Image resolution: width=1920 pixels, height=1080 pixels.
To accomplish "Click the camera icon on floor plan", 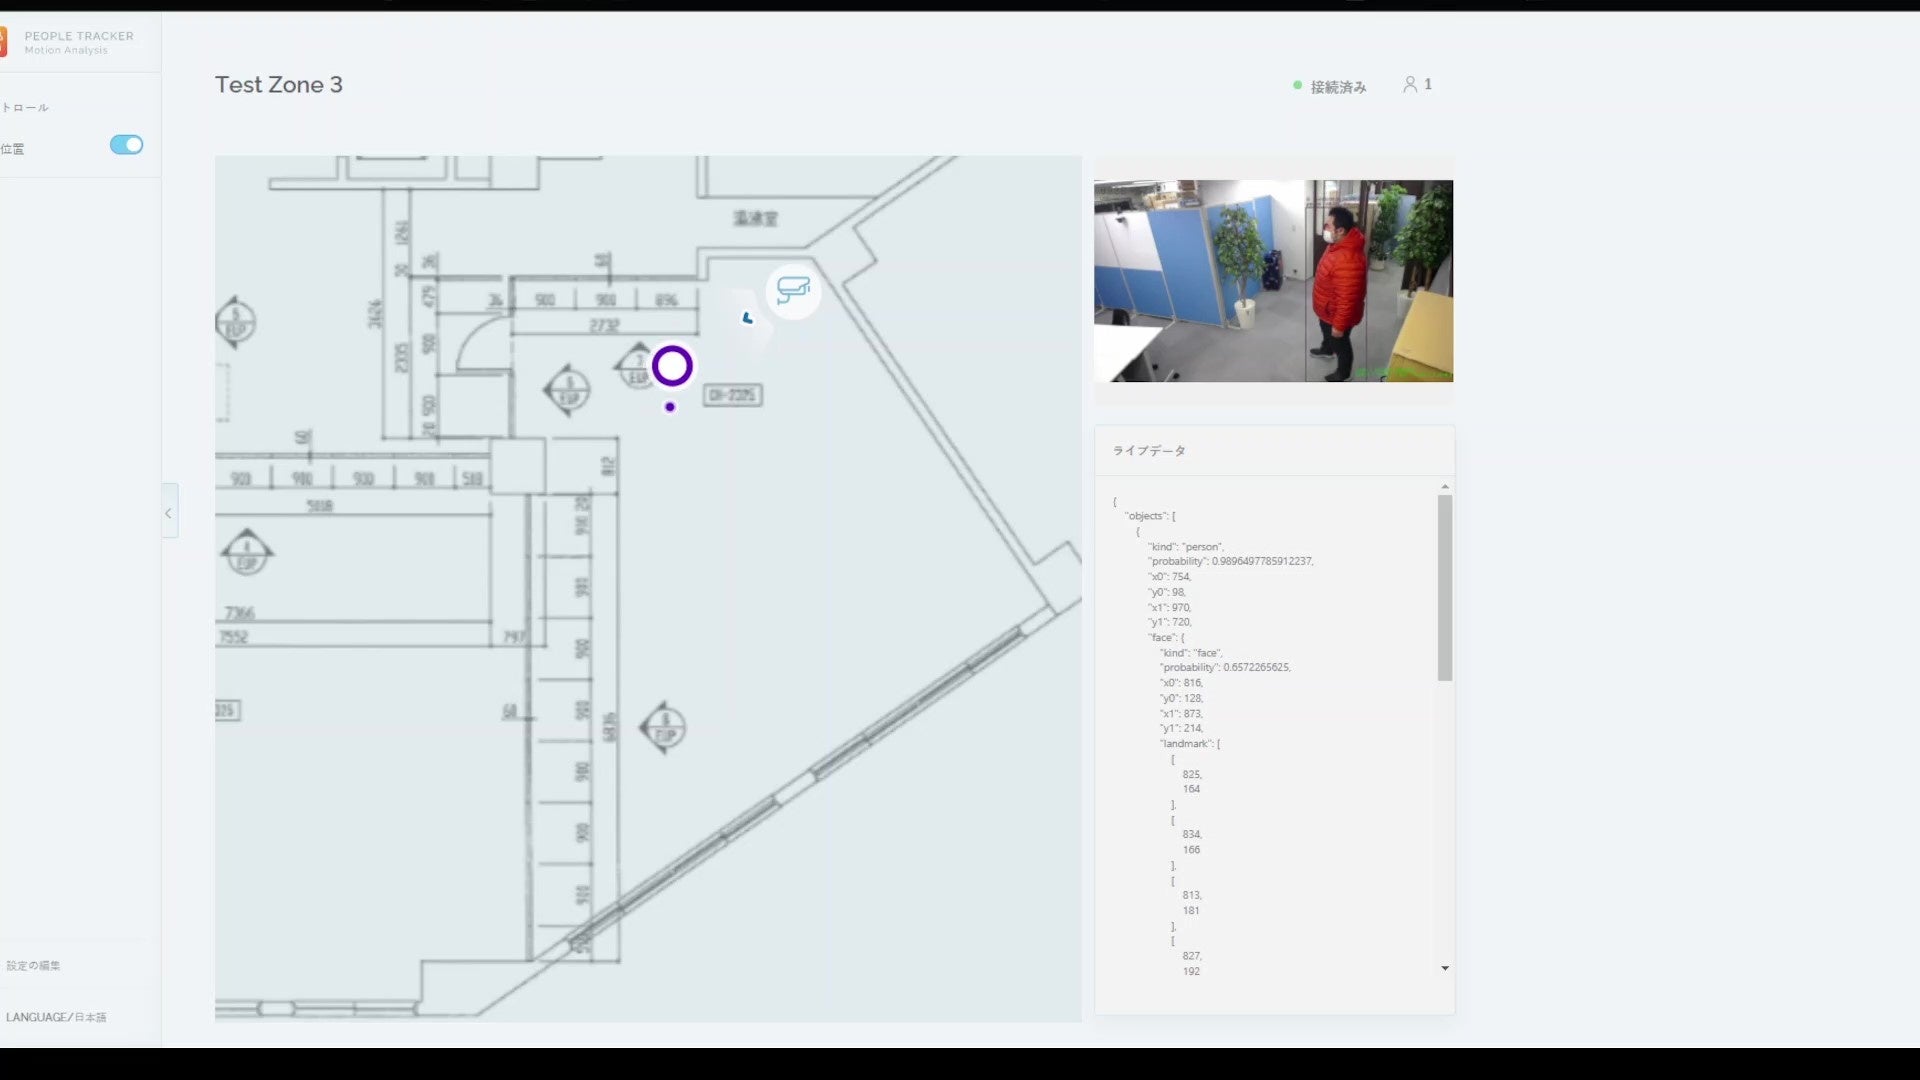I will (x=793, y=291).
